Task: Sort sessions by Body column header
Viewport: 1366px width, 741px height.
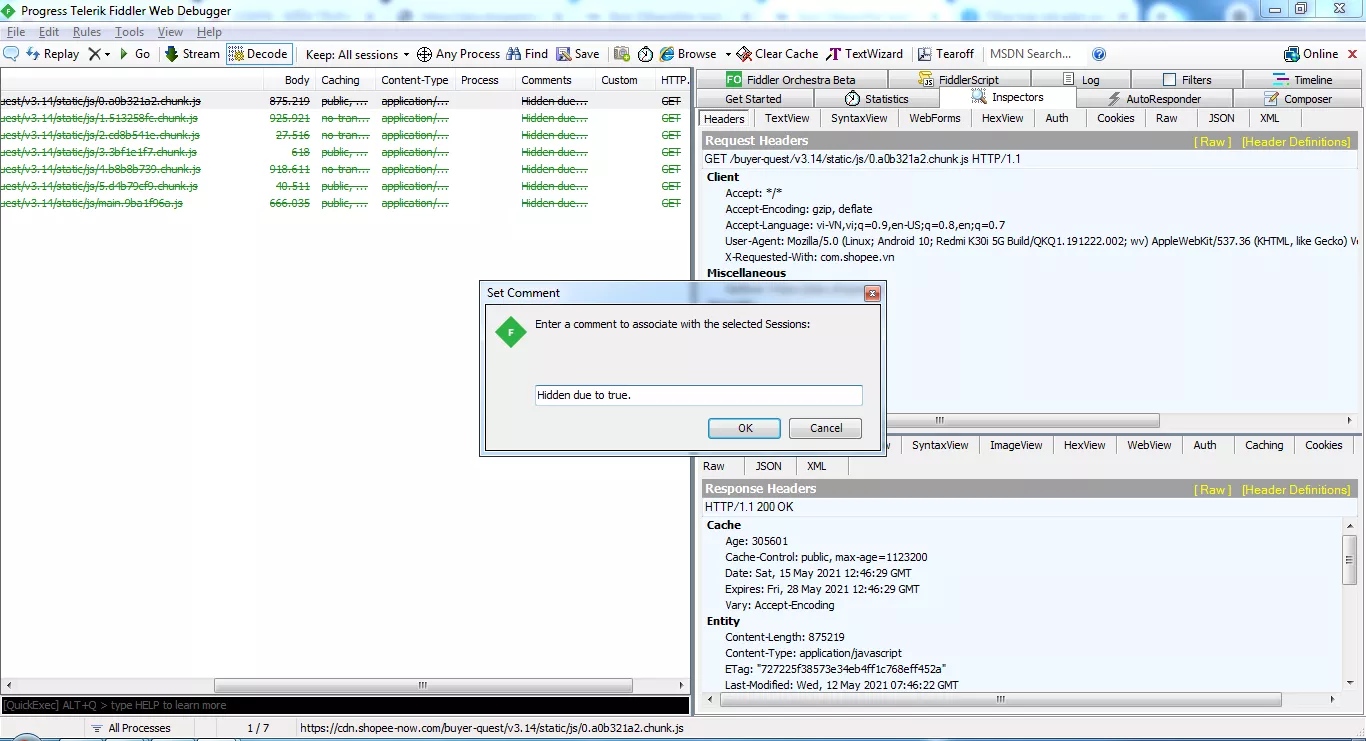Action: point(291,80)
